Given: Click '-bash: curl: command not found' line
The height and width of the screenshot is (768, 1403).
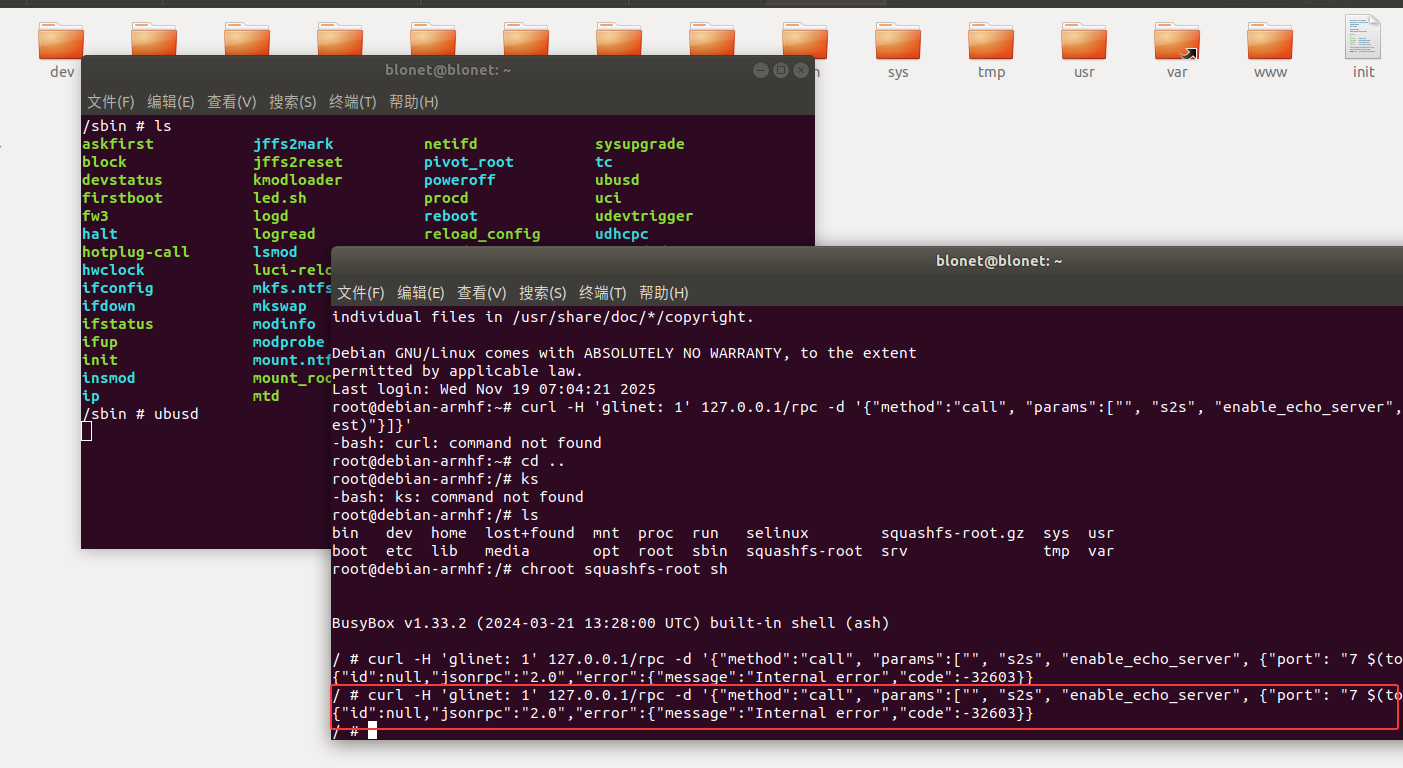Looking at the screenshot, I should (467, 443).
